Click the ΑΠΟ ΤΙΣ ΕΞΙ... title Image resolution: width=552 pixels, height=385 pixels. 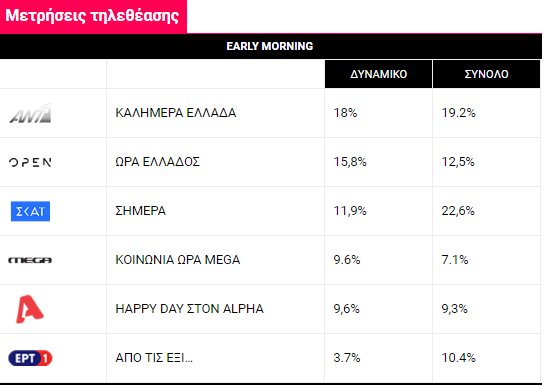[x=154, y=358]
